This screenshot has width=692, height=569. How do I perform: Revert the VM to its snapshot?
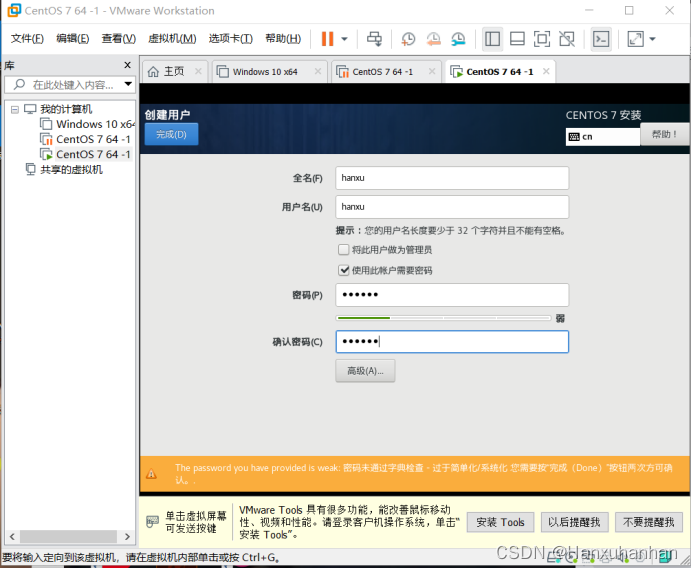pyautogui.click(x=433, y=39)
